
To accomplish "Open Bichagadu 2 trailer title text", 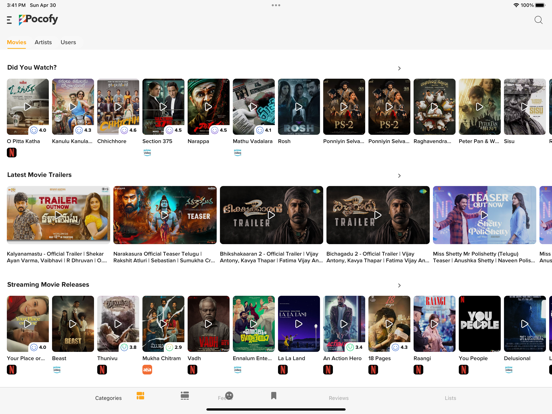I will (x=378, y=257).
